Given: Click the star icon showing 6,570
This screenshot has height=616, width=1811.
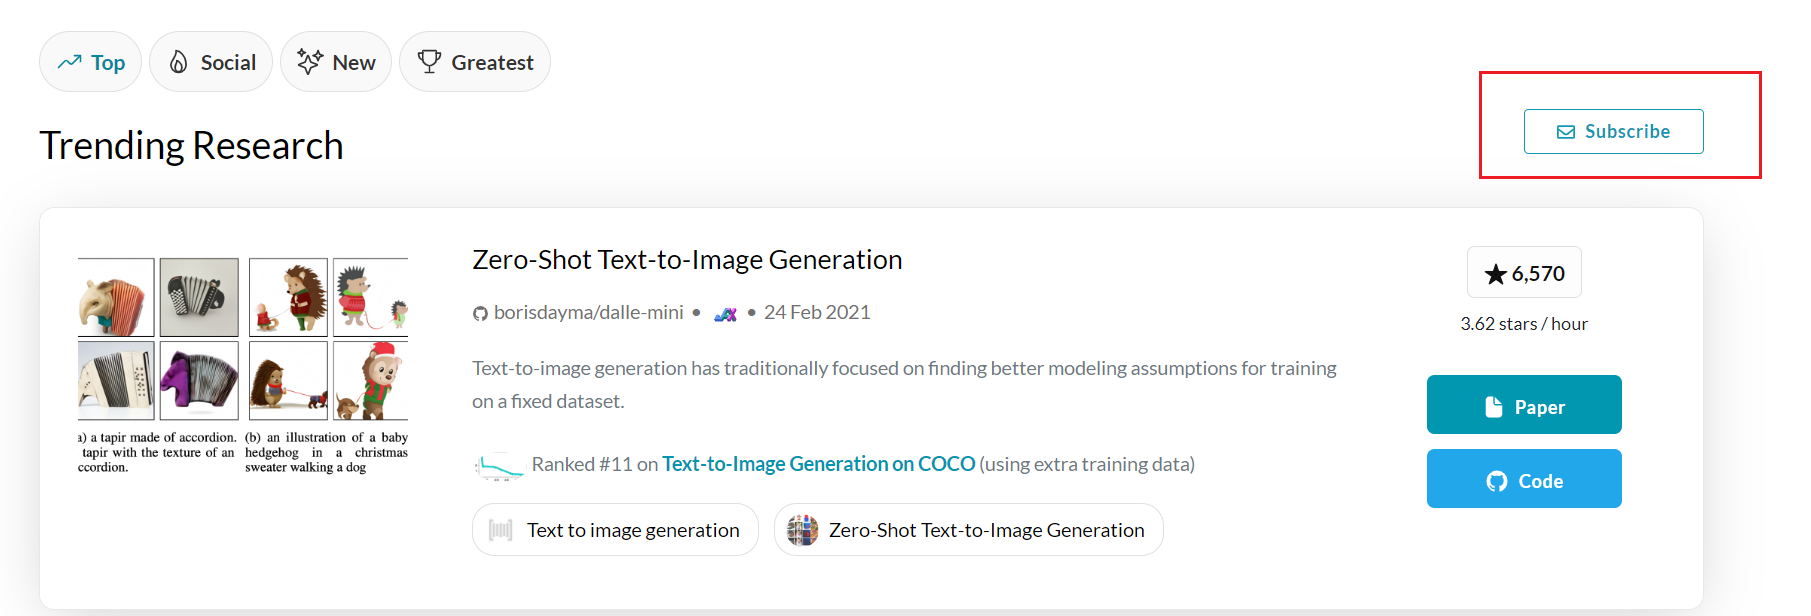Looking at the screenshot, I should (x=1496, y=274).
